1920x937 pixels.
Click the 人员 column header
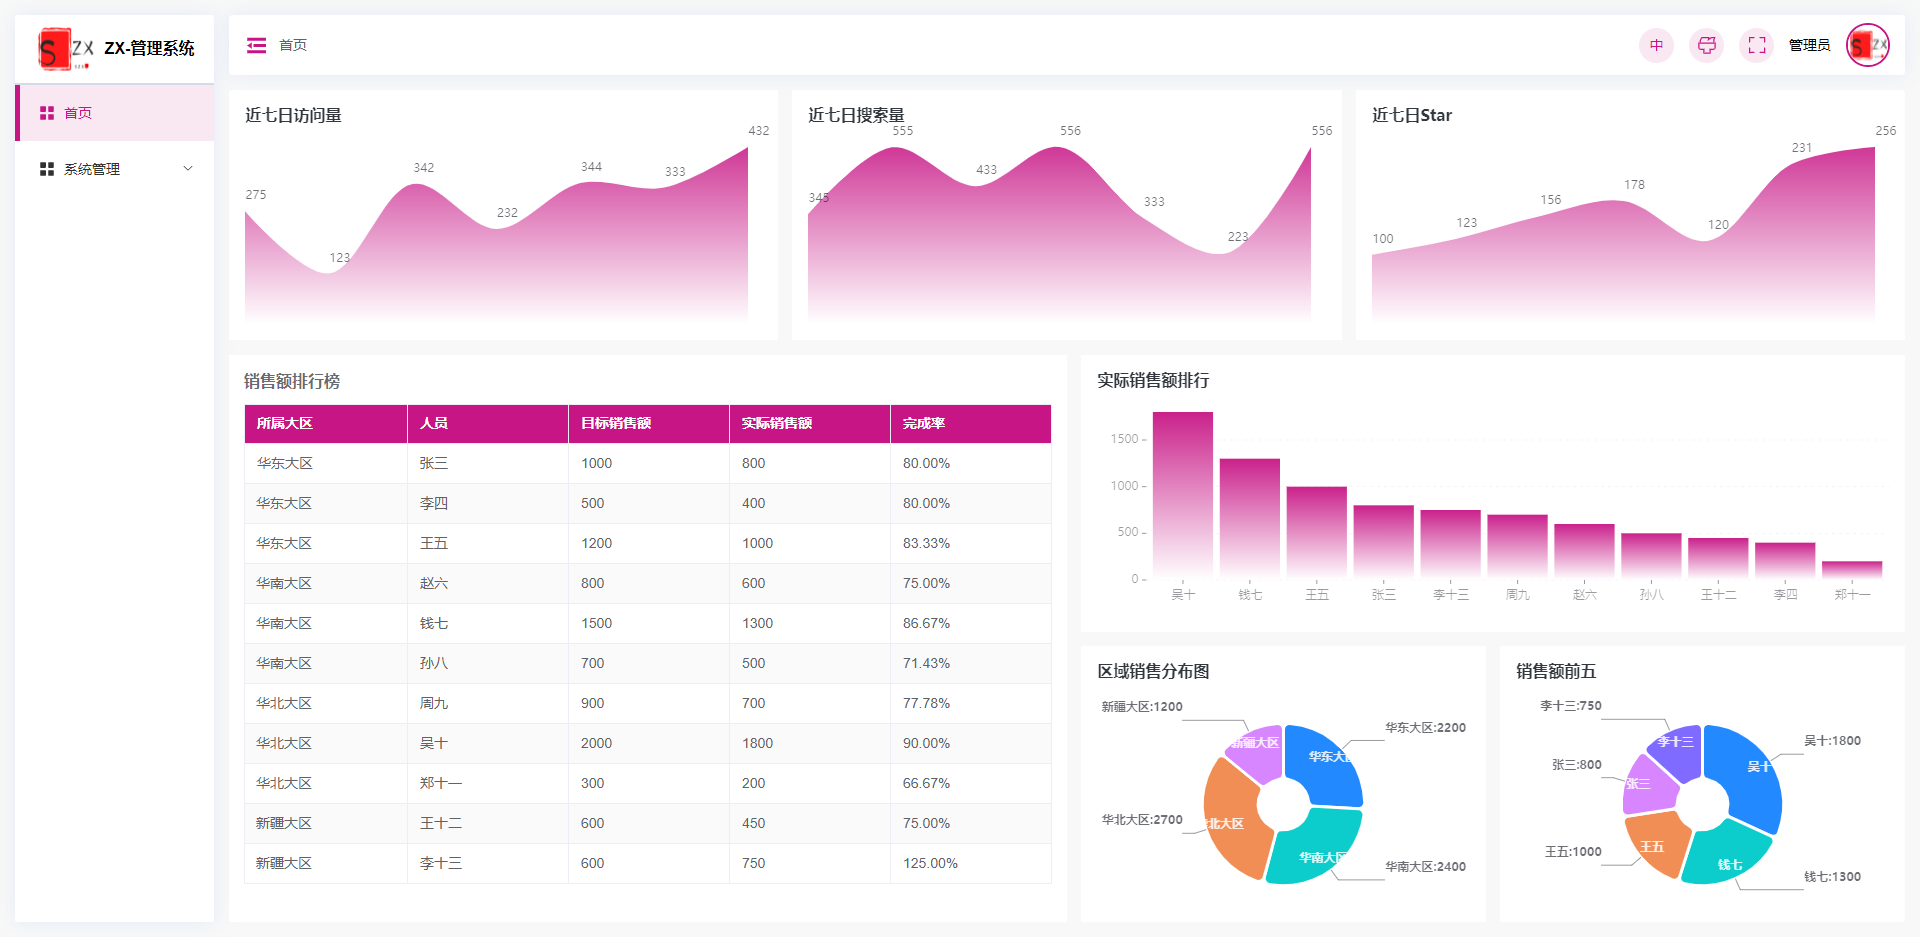(488, 423)
